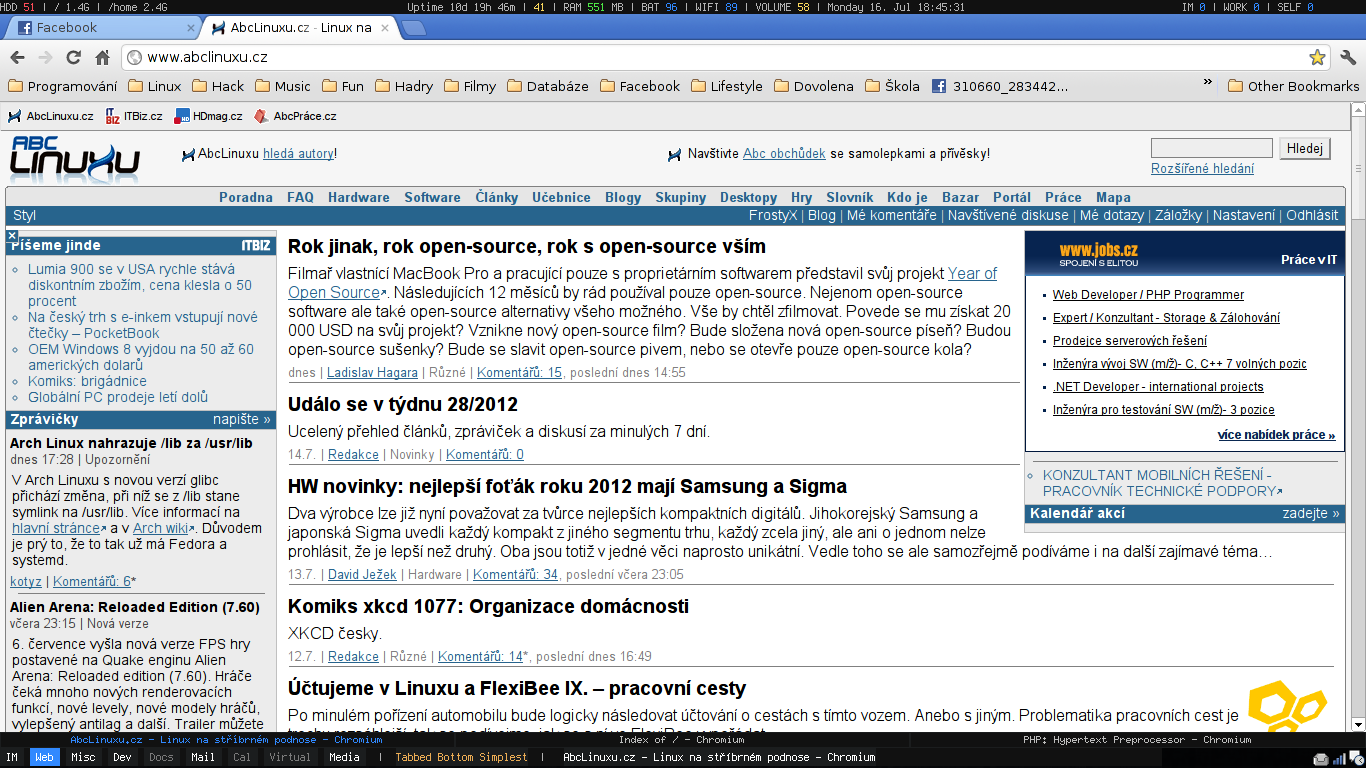1366x768 pixels.
Task: Open the Dovolena bookmark folder
Action: 814,86
